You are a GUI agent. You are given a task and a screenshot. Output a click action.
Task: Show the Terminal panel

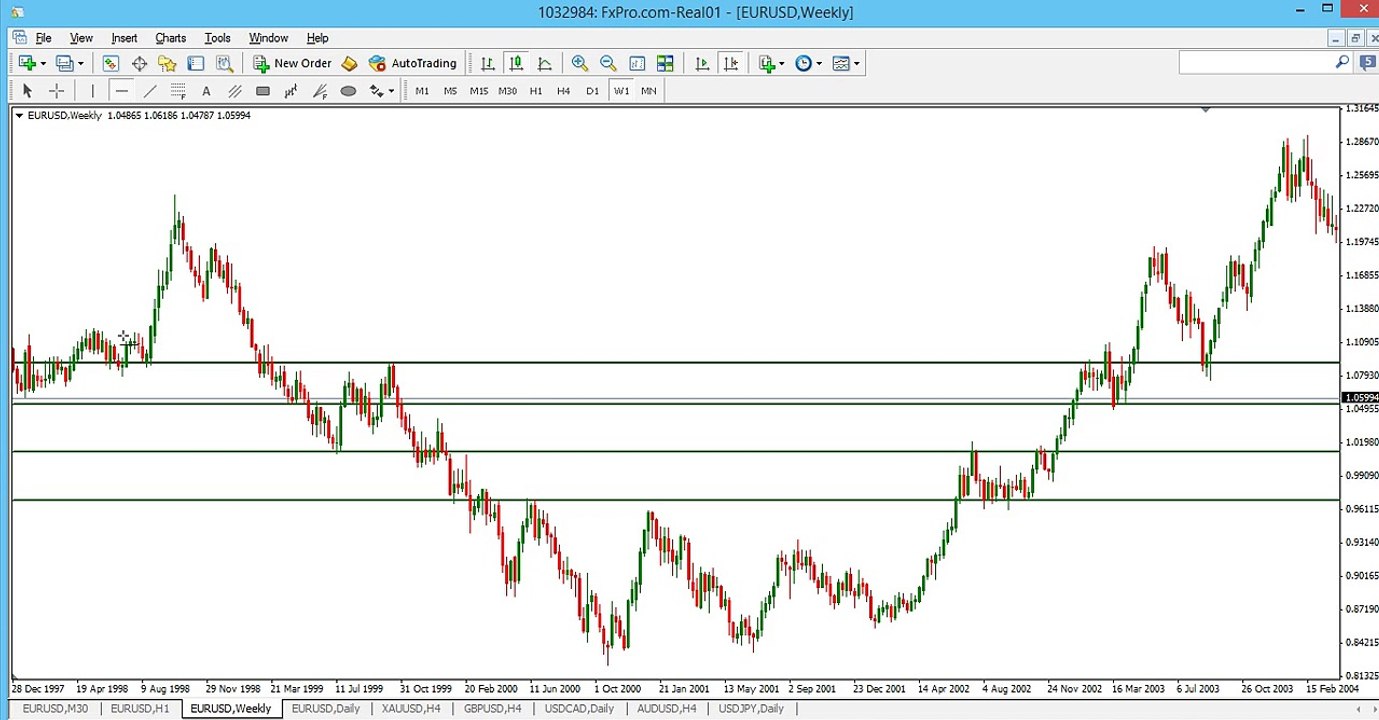[x=196, y=63]
